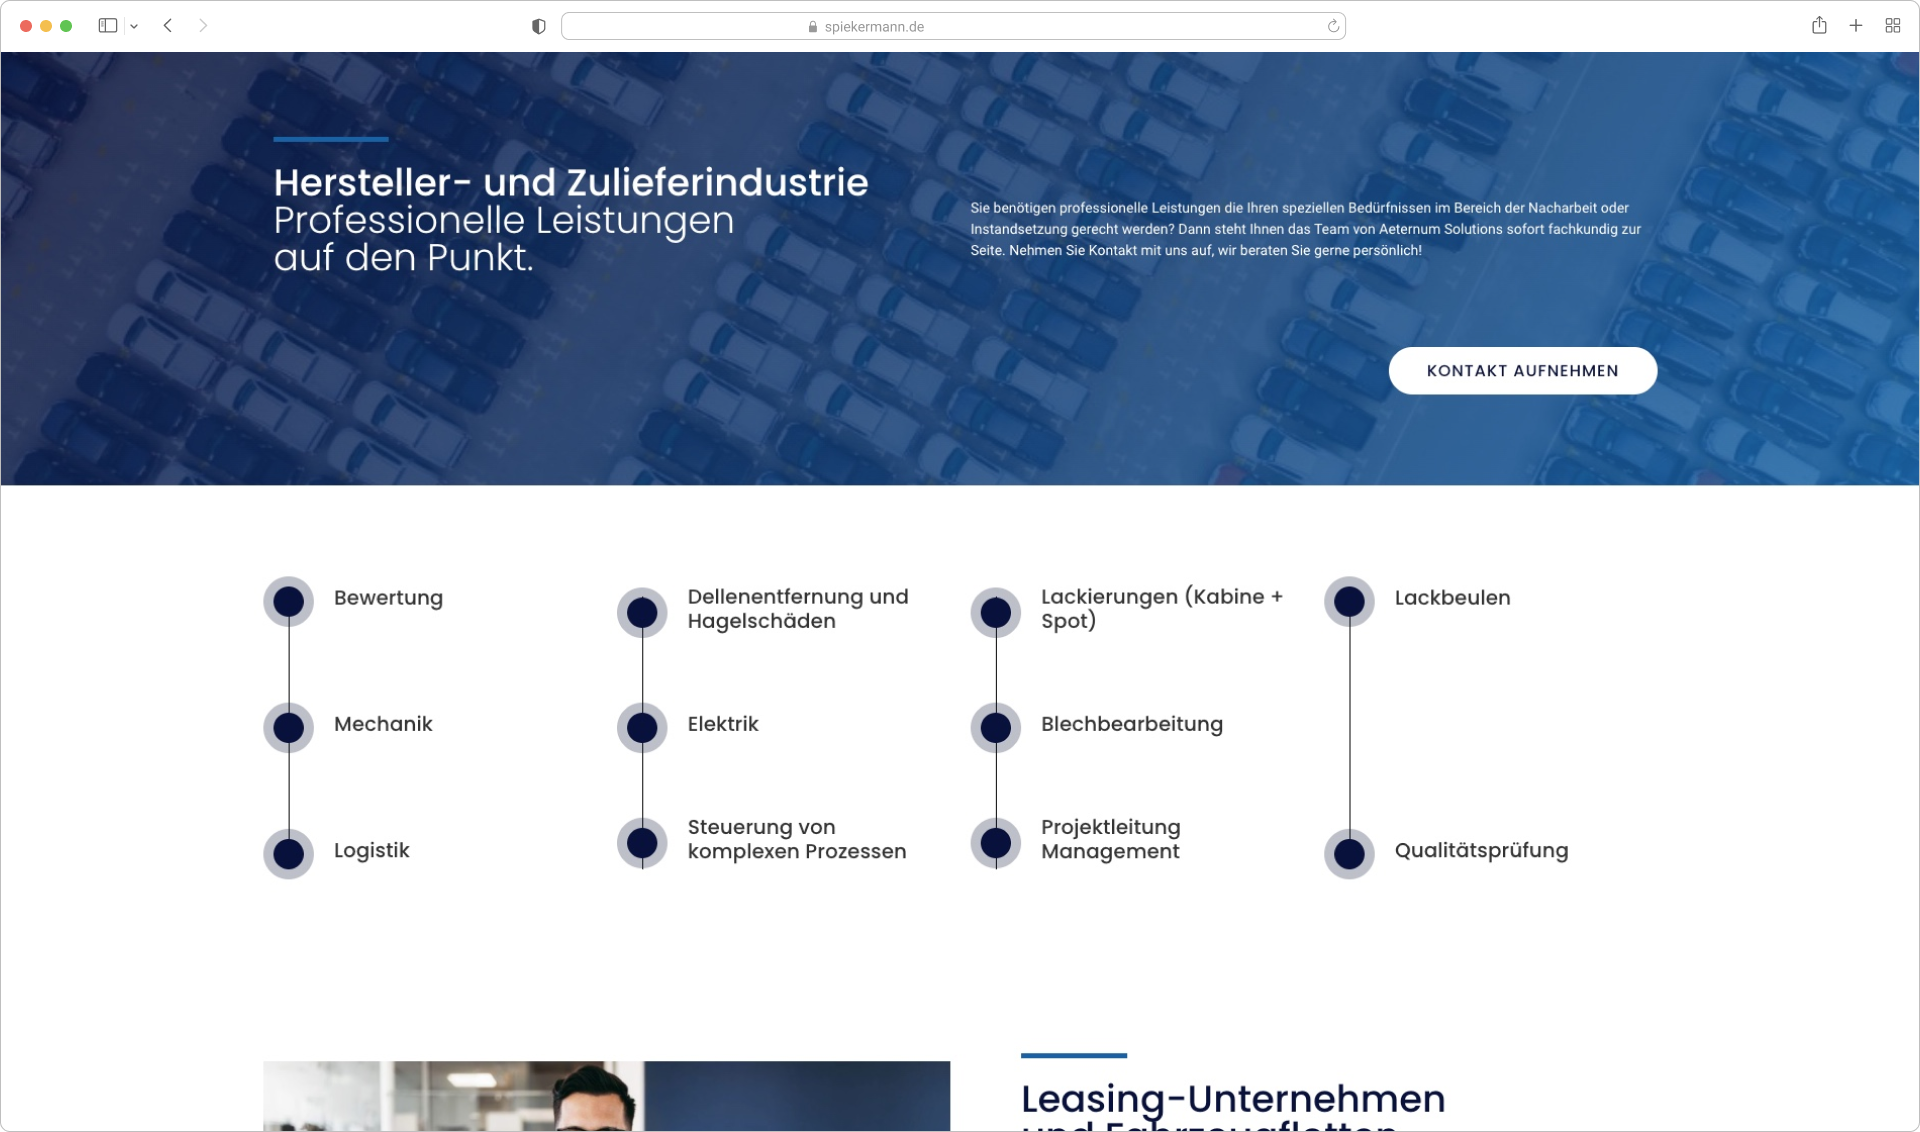Click the KONTAKT AUFNEHMEN button
Image resolution: width=1920 pixels, height=1132 pixels.
click(1522, 370)
